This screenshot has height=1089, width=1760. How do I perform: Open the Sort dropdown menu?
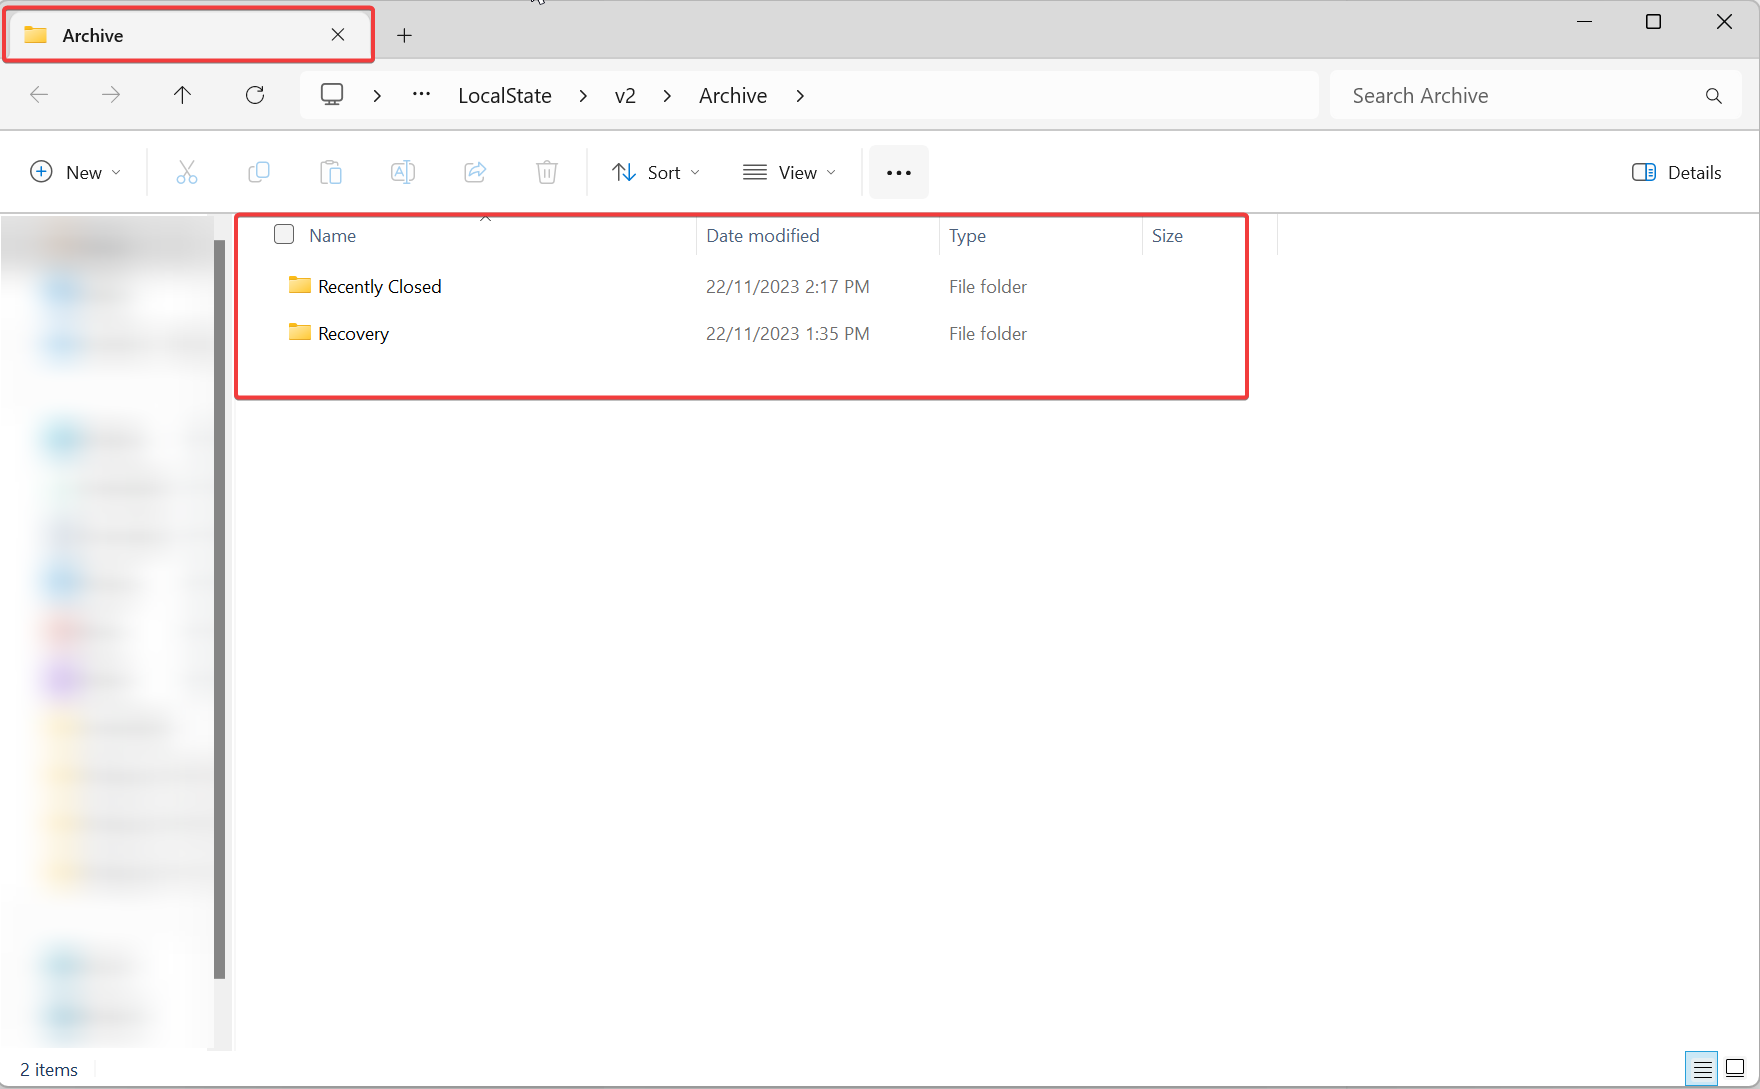[656, 172]
